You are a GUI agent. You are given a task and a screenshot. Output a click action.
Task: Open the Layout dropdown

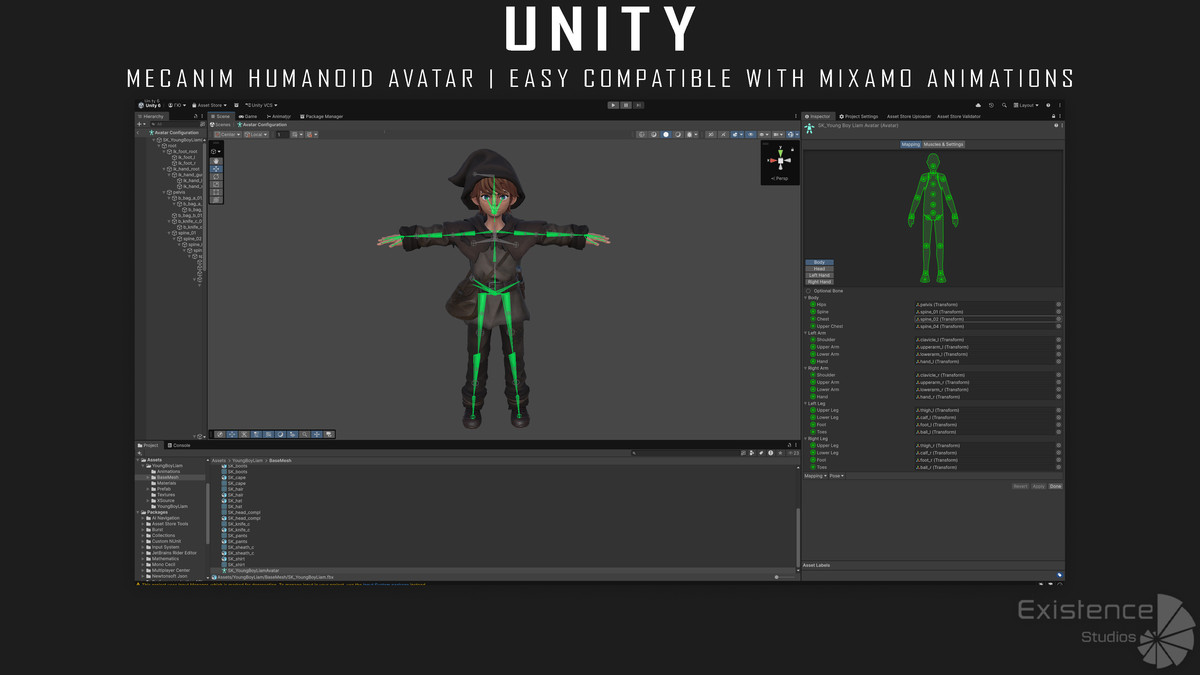[1025, 105]
